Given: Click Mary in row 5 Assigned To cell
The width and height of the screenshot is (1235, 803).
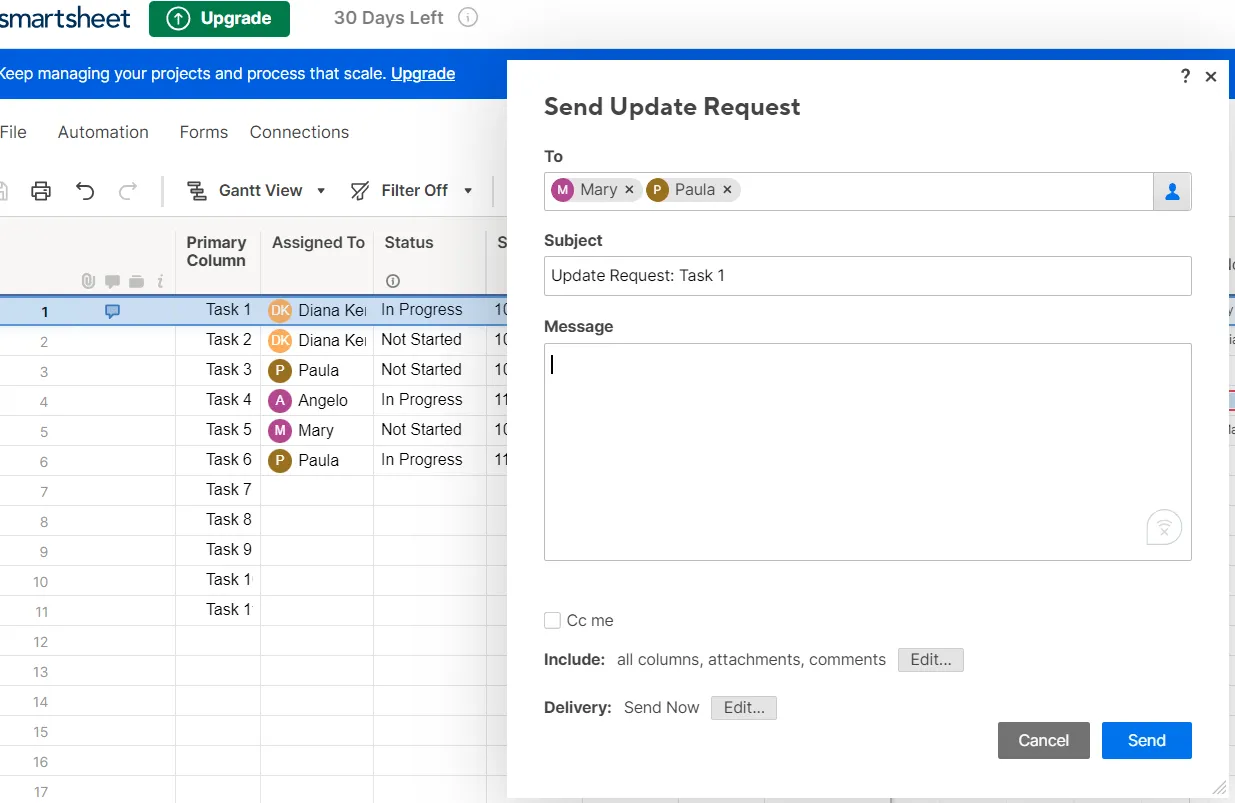Looking at the screenshot, I should pyautogui.click(x=317, y=430).
